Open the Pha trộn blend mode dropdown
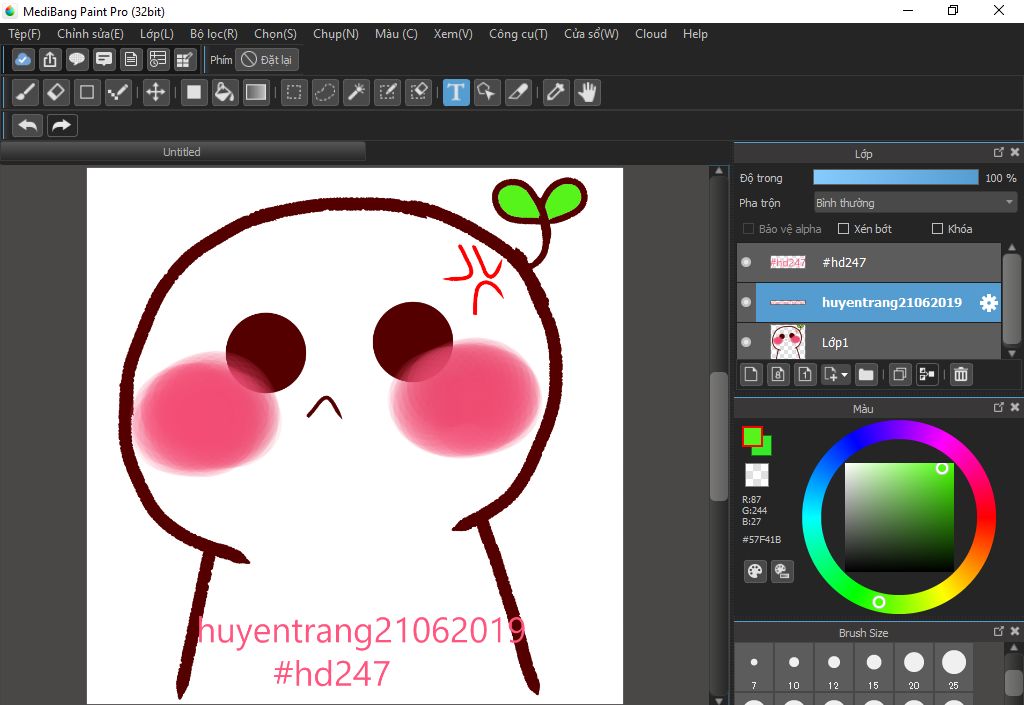The height and width of the screenshot is (705, 1024). pyautogui.click(x=914, y=203)
